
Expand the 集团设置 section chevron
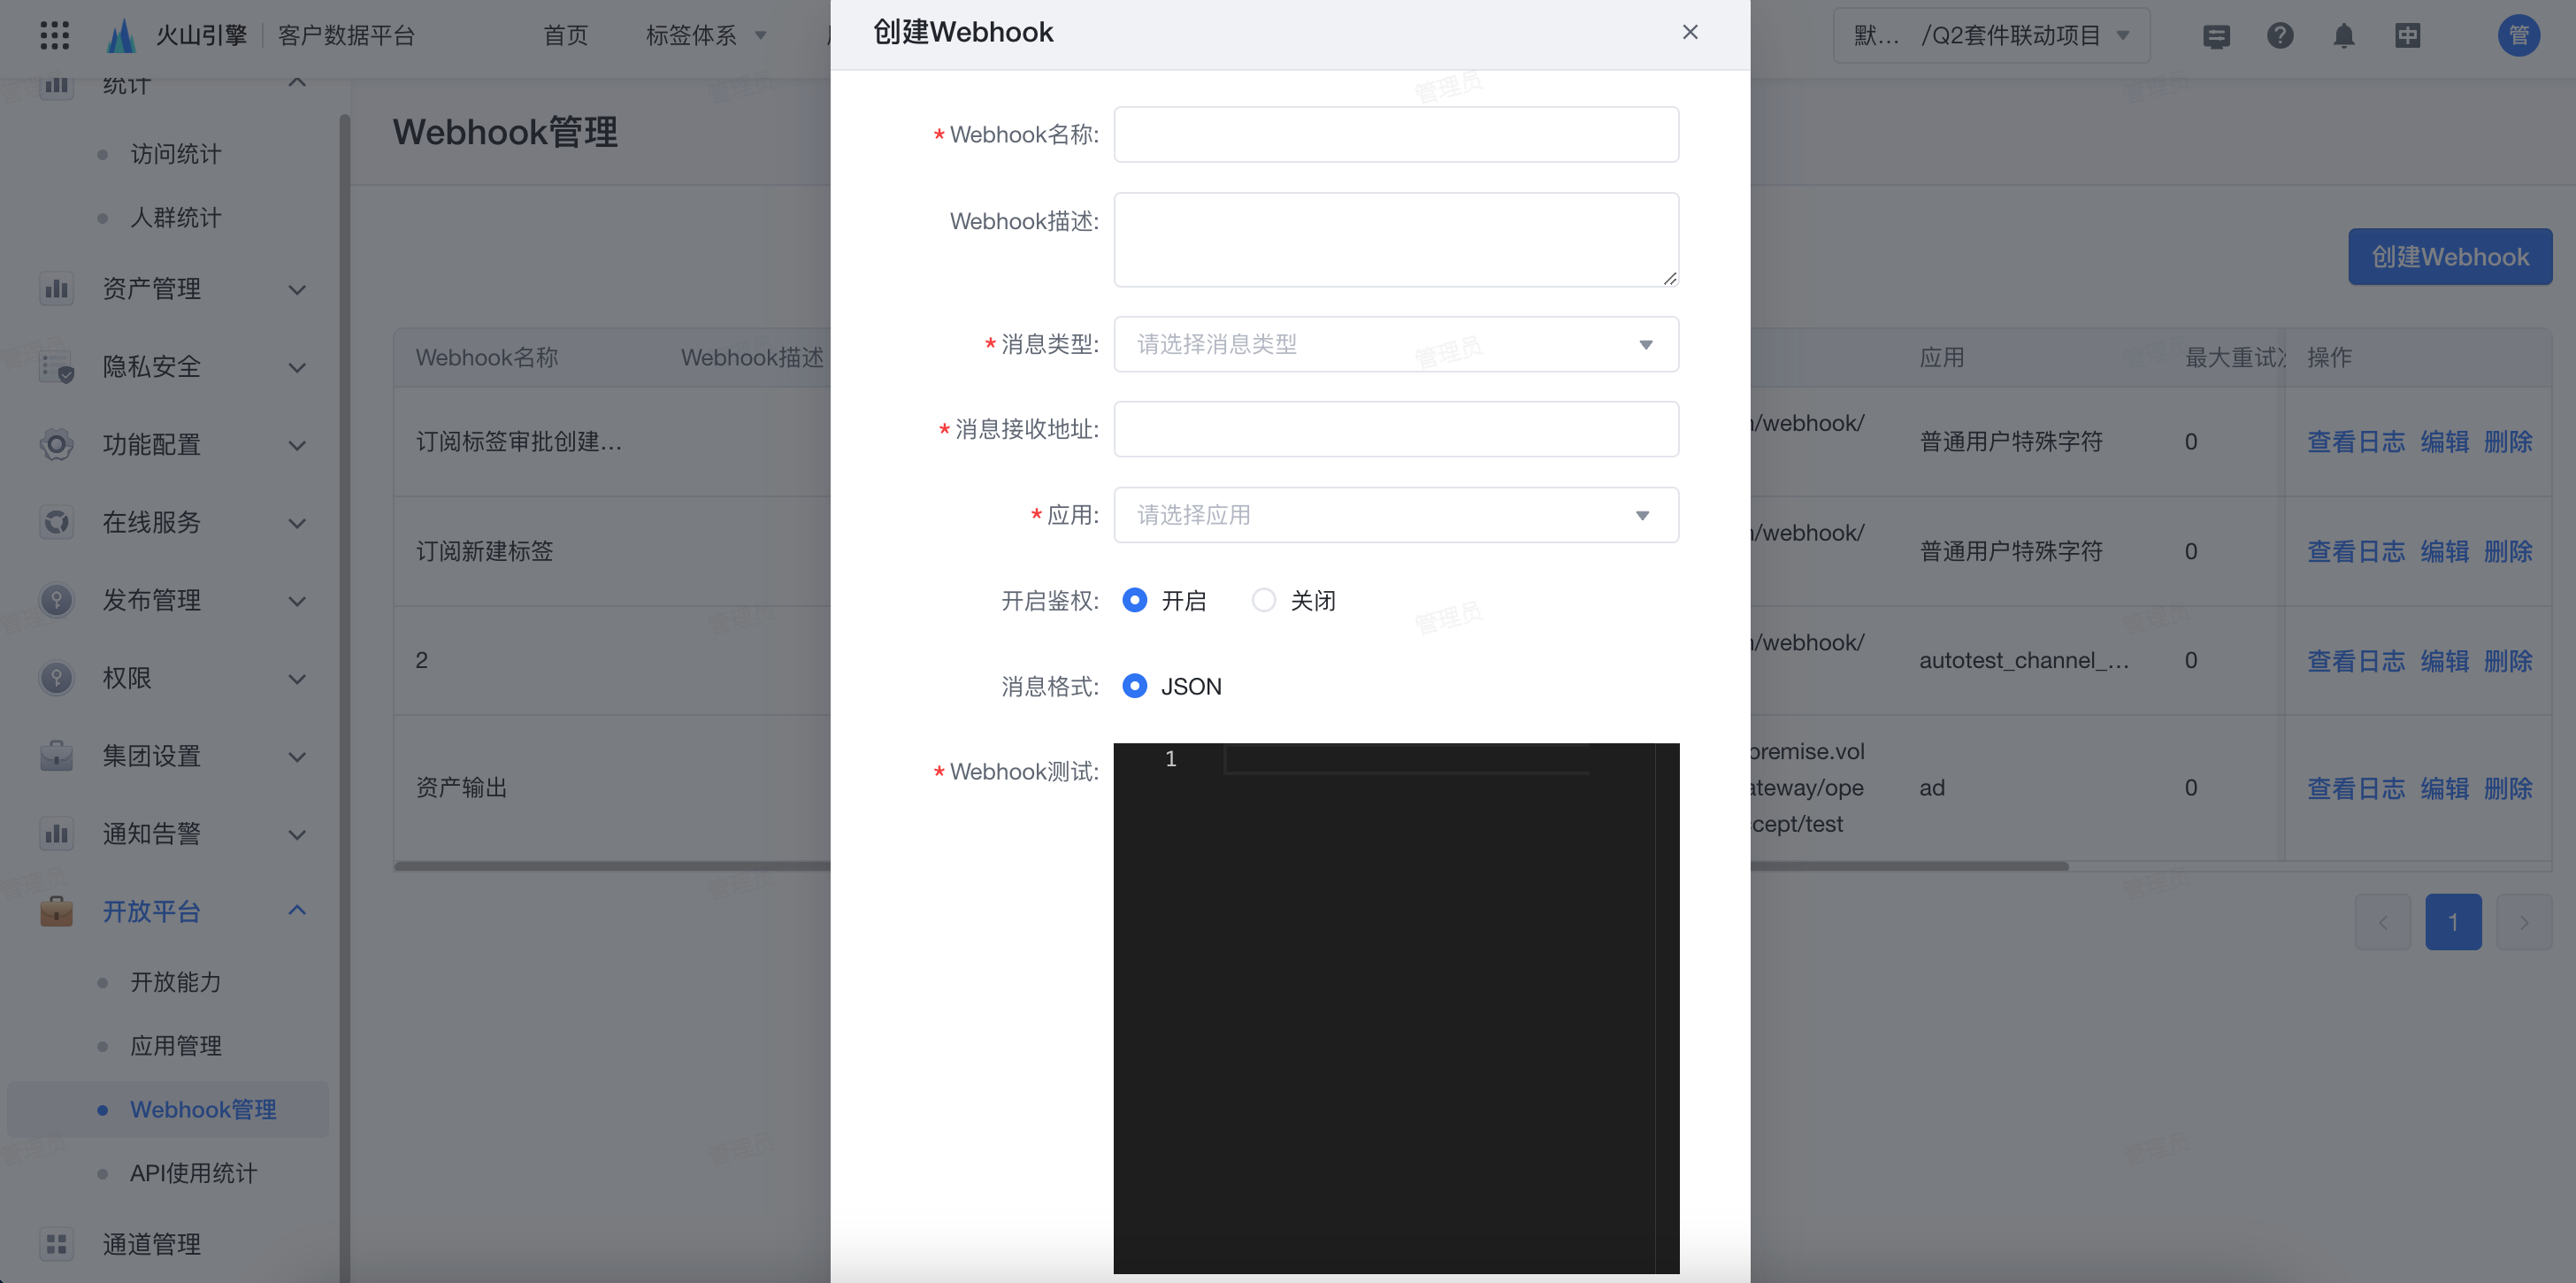coord(297,756)
